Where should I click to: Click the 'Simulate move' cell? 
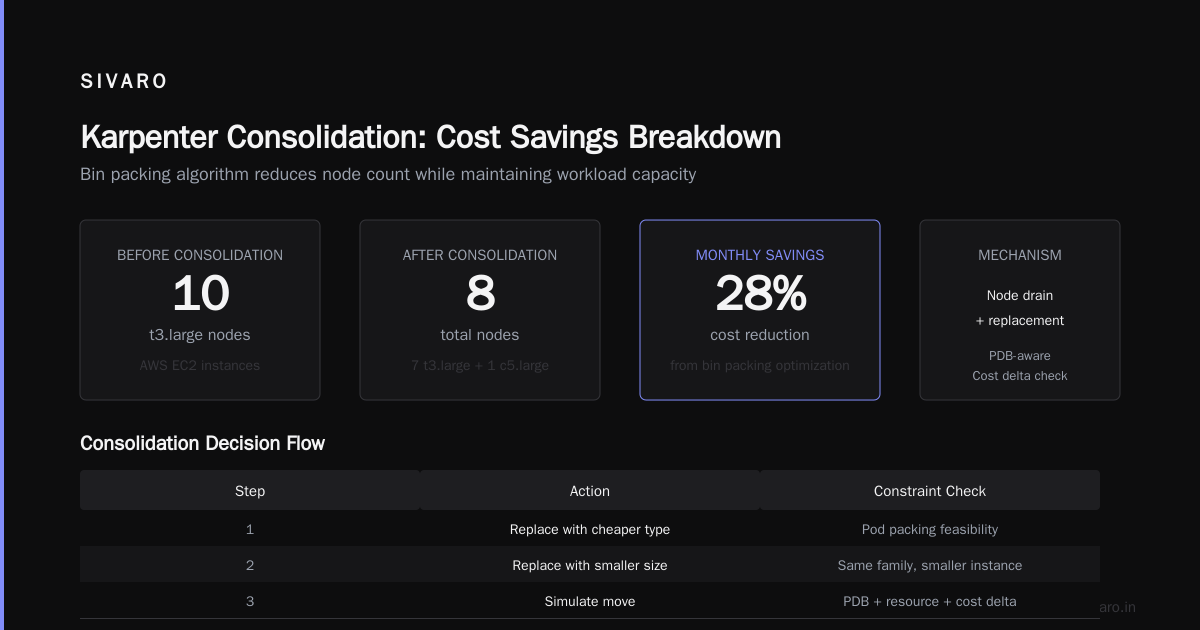tap(590, 601)
